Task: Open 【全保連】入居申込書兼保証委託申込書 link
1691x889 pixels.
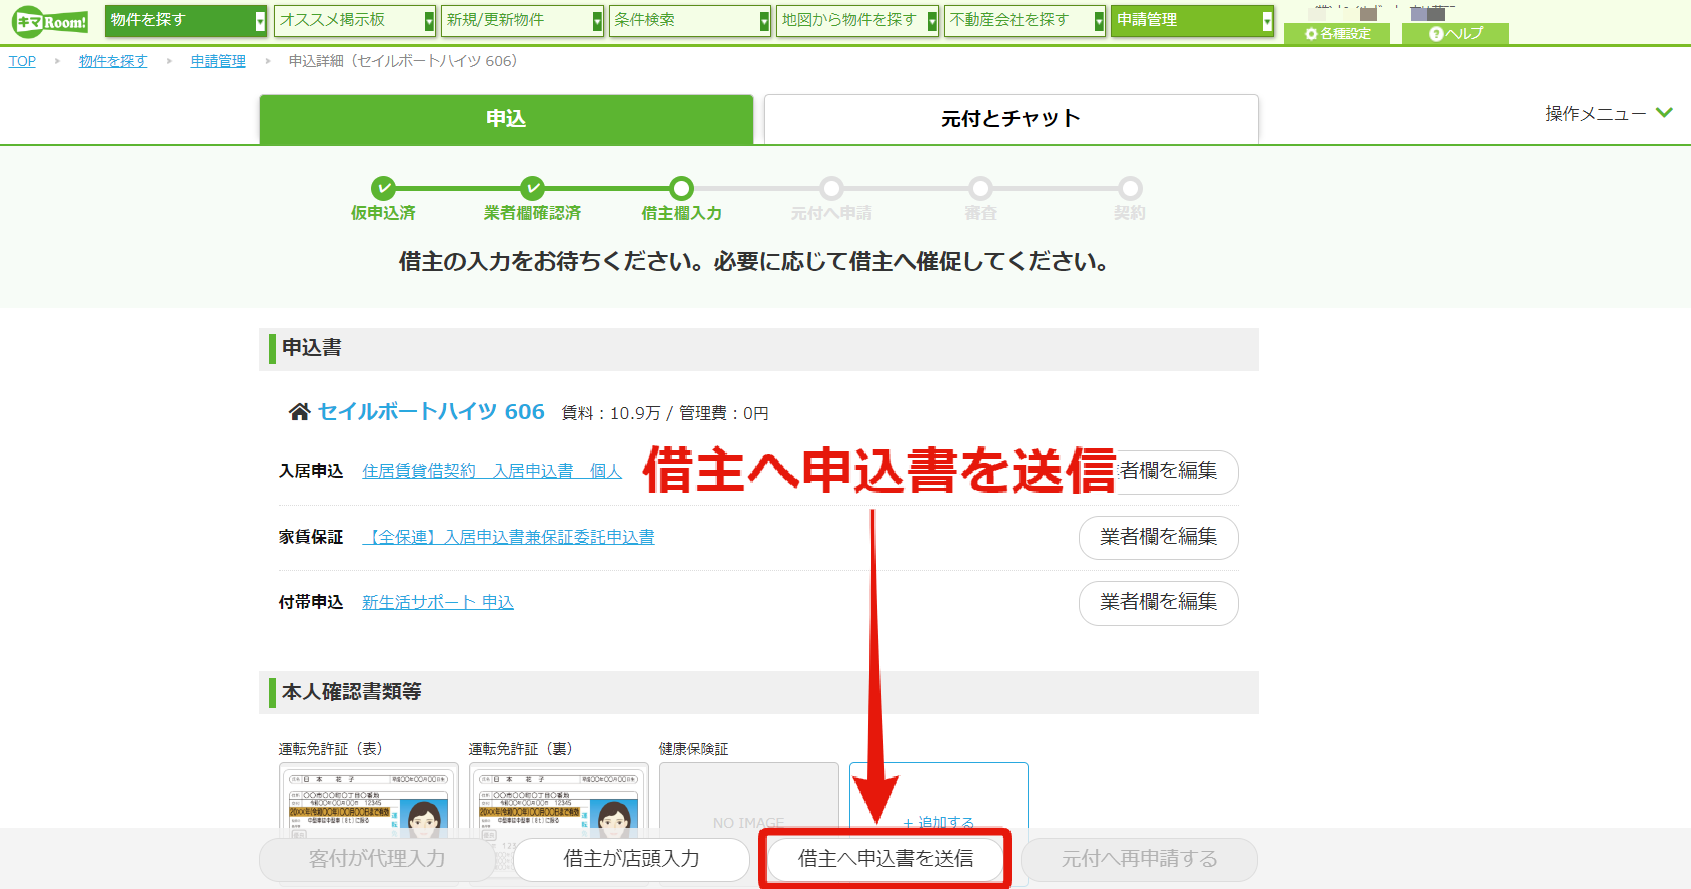Action: pos(508,537)
